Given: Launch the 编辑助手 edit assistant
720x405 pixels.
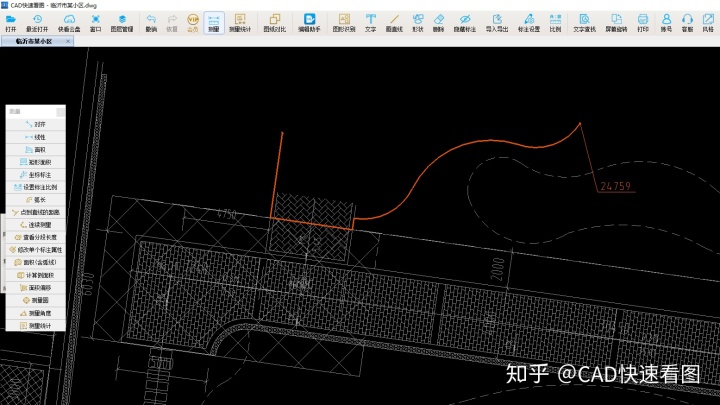Looking at the screenshot, I should click(309, 22).
